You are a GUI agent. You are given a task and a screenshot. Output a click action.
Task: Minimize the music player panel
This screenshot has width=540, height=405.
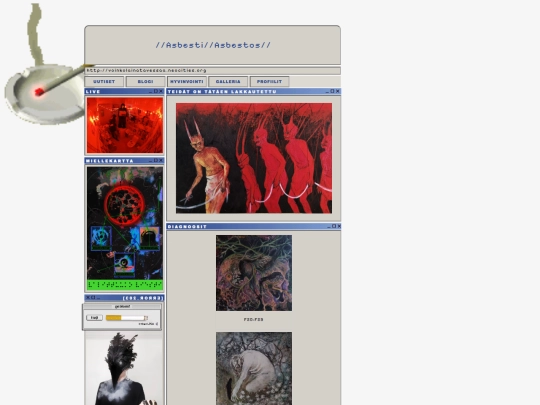tap(98, 298)
